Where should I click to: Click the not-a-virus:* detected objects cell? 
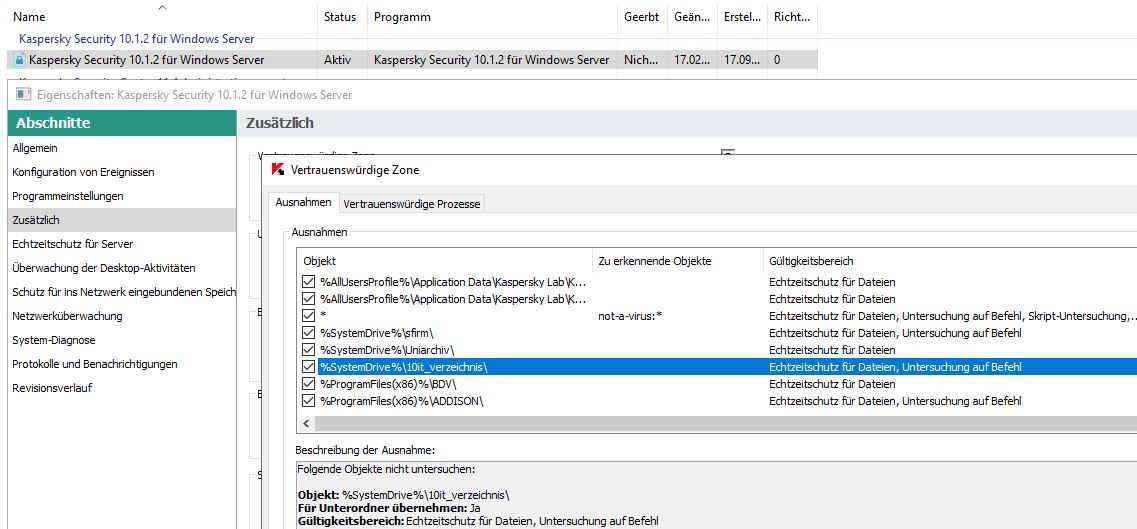click(x=630, y=316)
